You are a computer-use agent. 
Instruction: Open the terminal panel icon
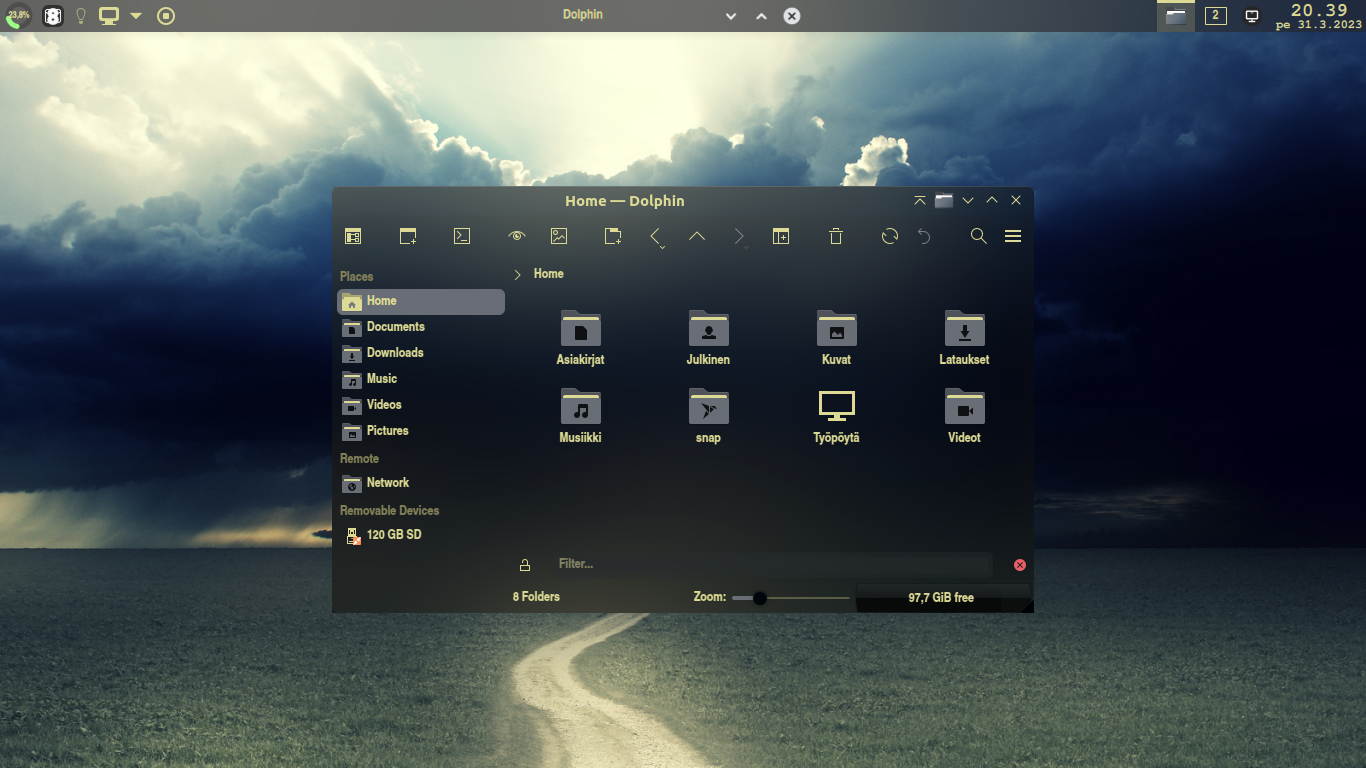click(x=462, y=236)
